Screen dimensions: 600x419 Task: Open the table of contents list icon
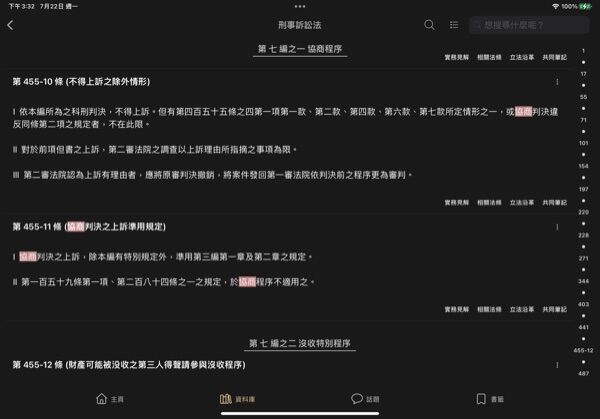(454, 25)
